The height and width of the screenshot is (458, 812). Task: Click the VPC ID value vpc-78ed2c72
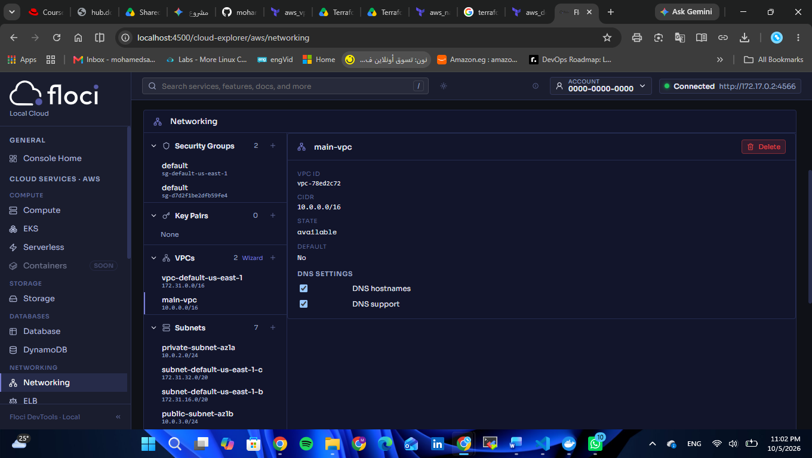318,183
